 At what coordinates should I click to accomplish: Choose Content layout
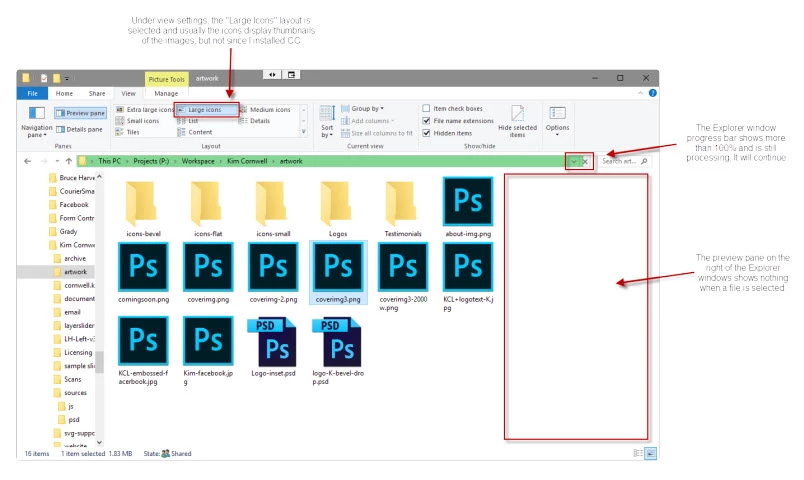tap(195, 132)
